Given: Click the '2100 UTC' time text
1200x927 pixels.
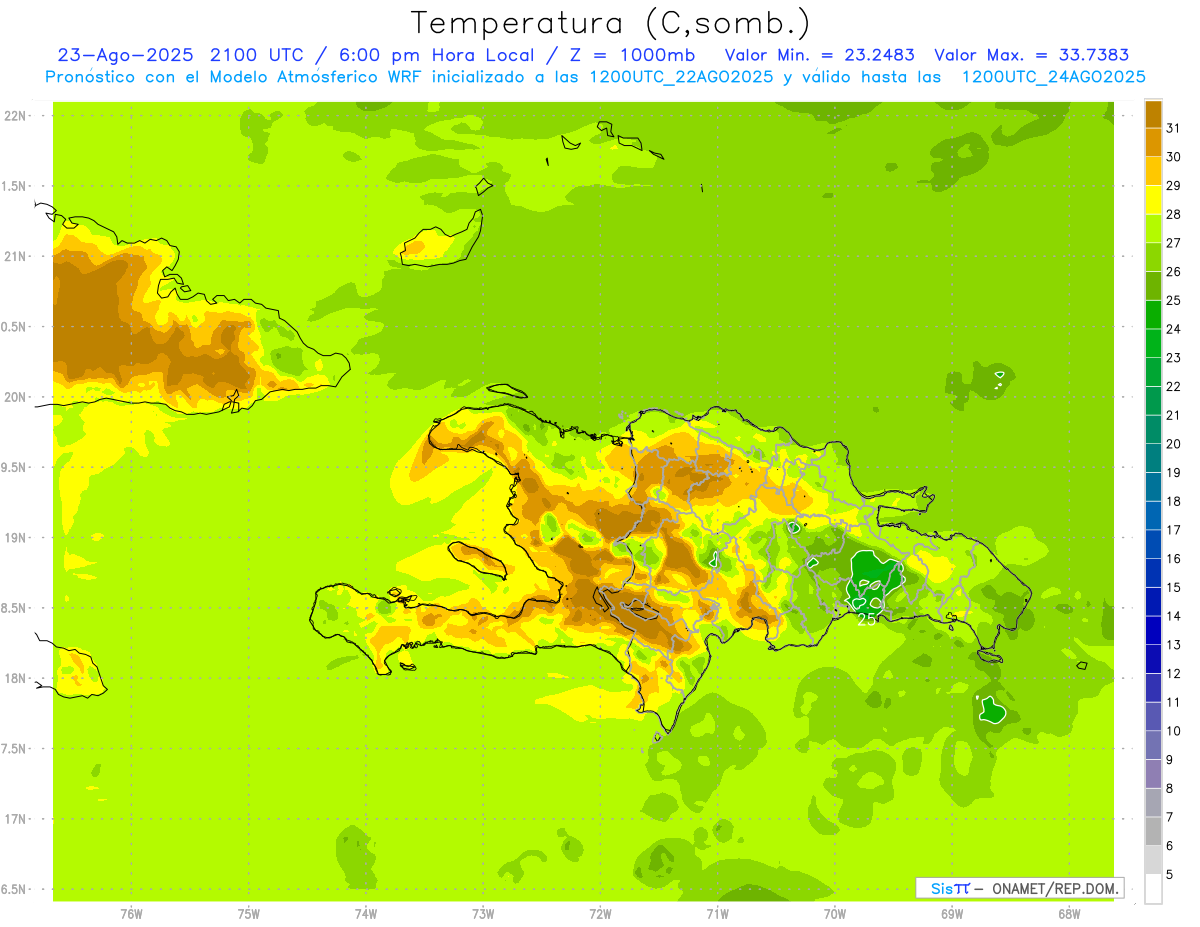Looking at the screenshot, I should pos(258,55).
